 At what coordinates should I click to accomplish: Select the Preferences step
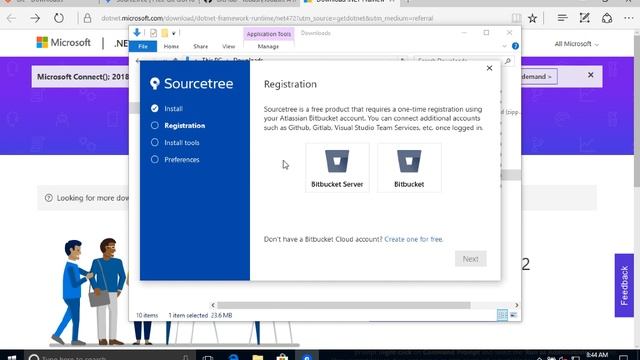click(x=182, y=160)
